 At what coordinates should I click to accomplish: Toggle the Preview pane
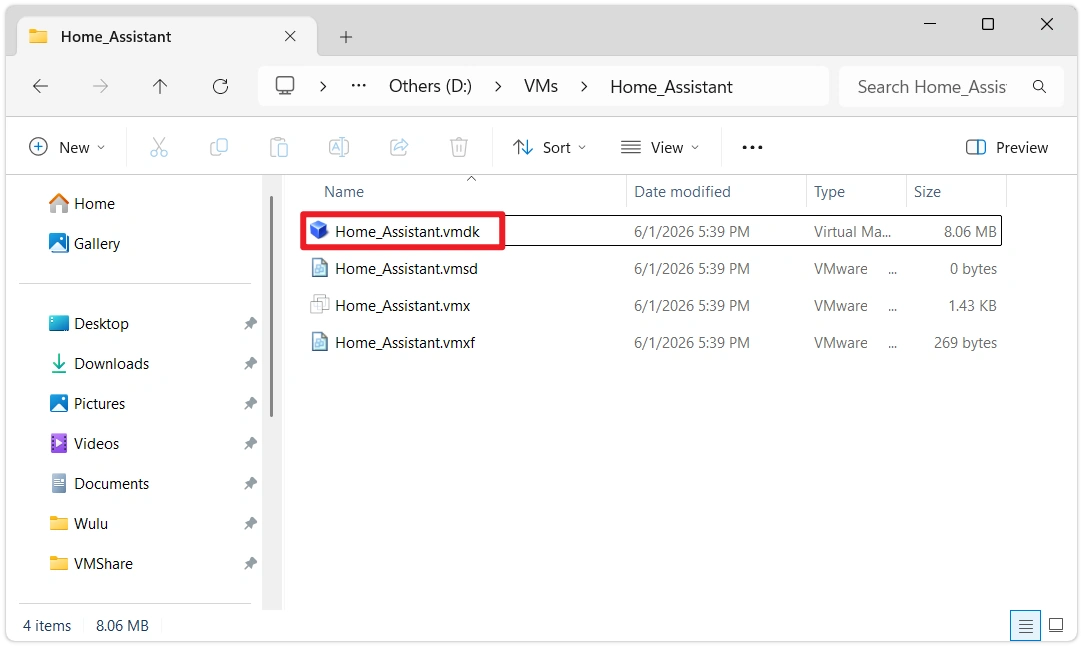(1007, 147)
